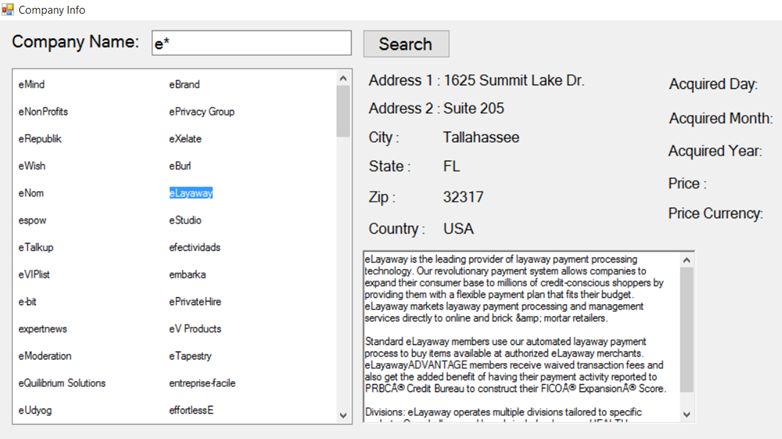Choose eRepublik from the results
The image size is (782, 439).
click(40, 139)
